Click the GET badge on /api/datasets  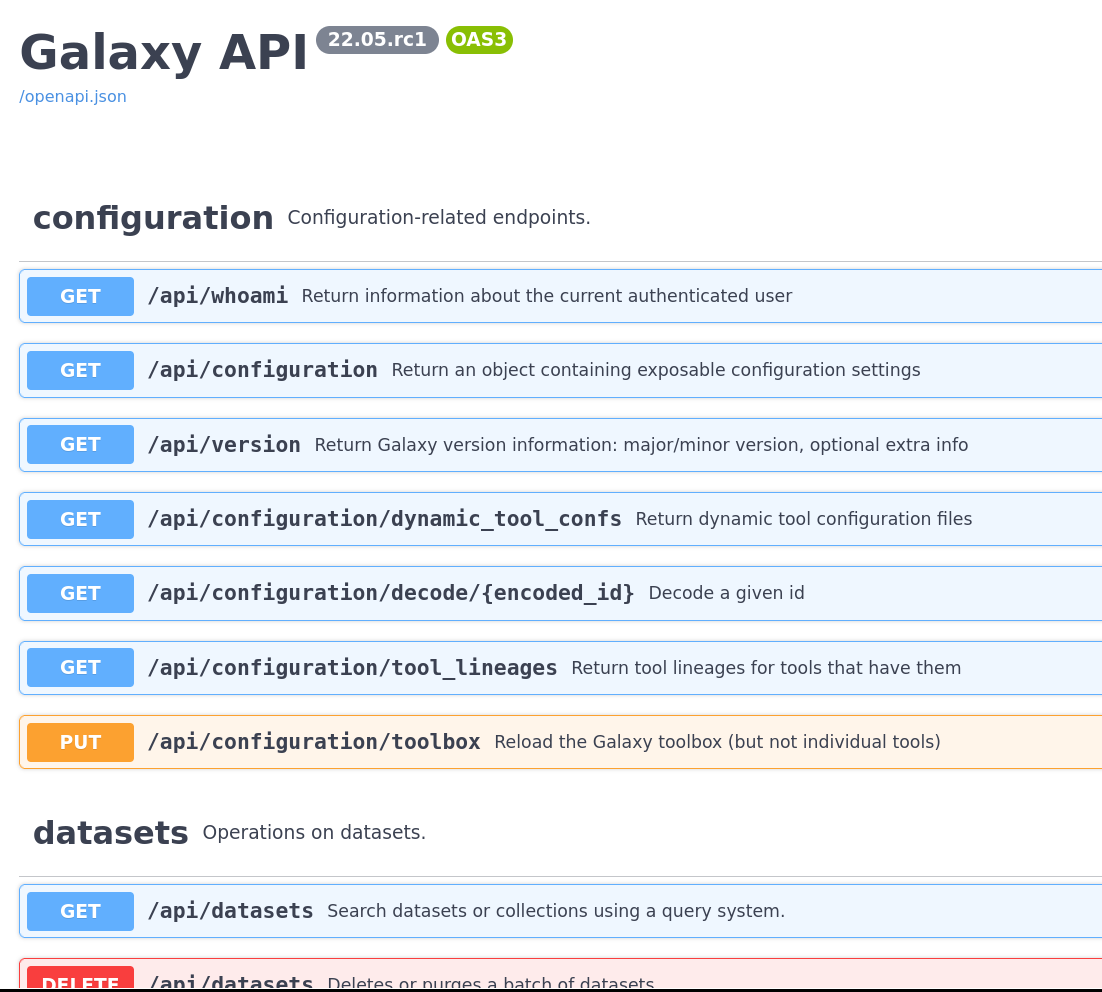(80, 911)
